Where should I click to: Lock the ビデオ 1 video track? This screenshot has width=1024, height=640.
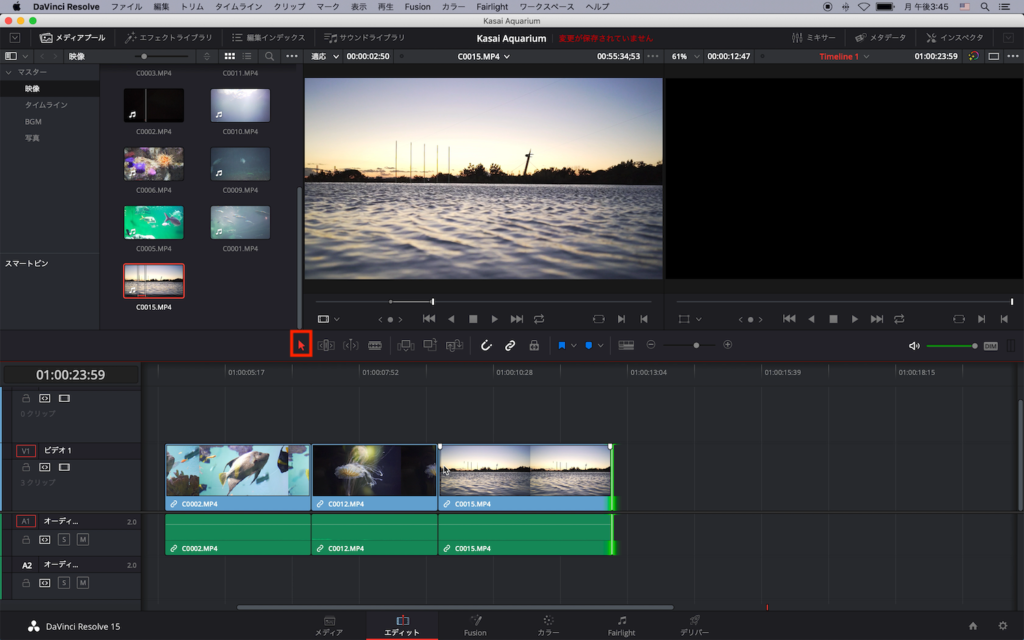click(26, 467)
